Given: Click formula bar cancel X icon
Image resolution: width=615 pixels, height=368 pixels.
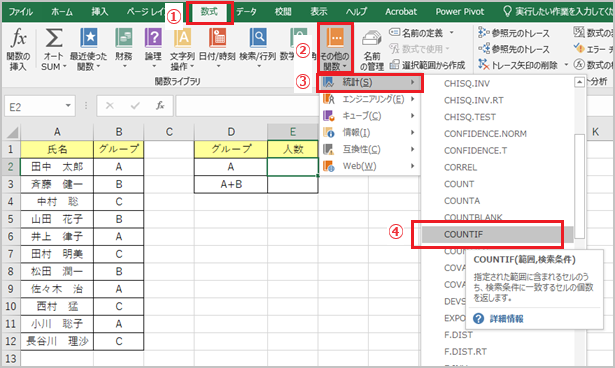Looking at the screenshot, I should [x=110, y=106].
